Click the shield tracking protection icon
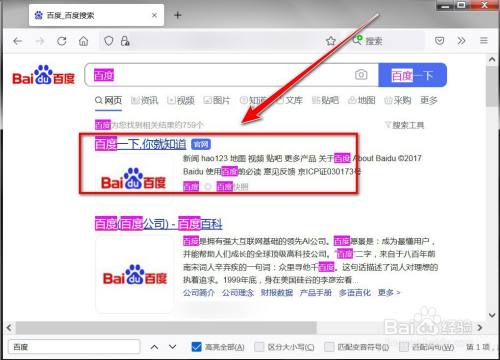 109,41
